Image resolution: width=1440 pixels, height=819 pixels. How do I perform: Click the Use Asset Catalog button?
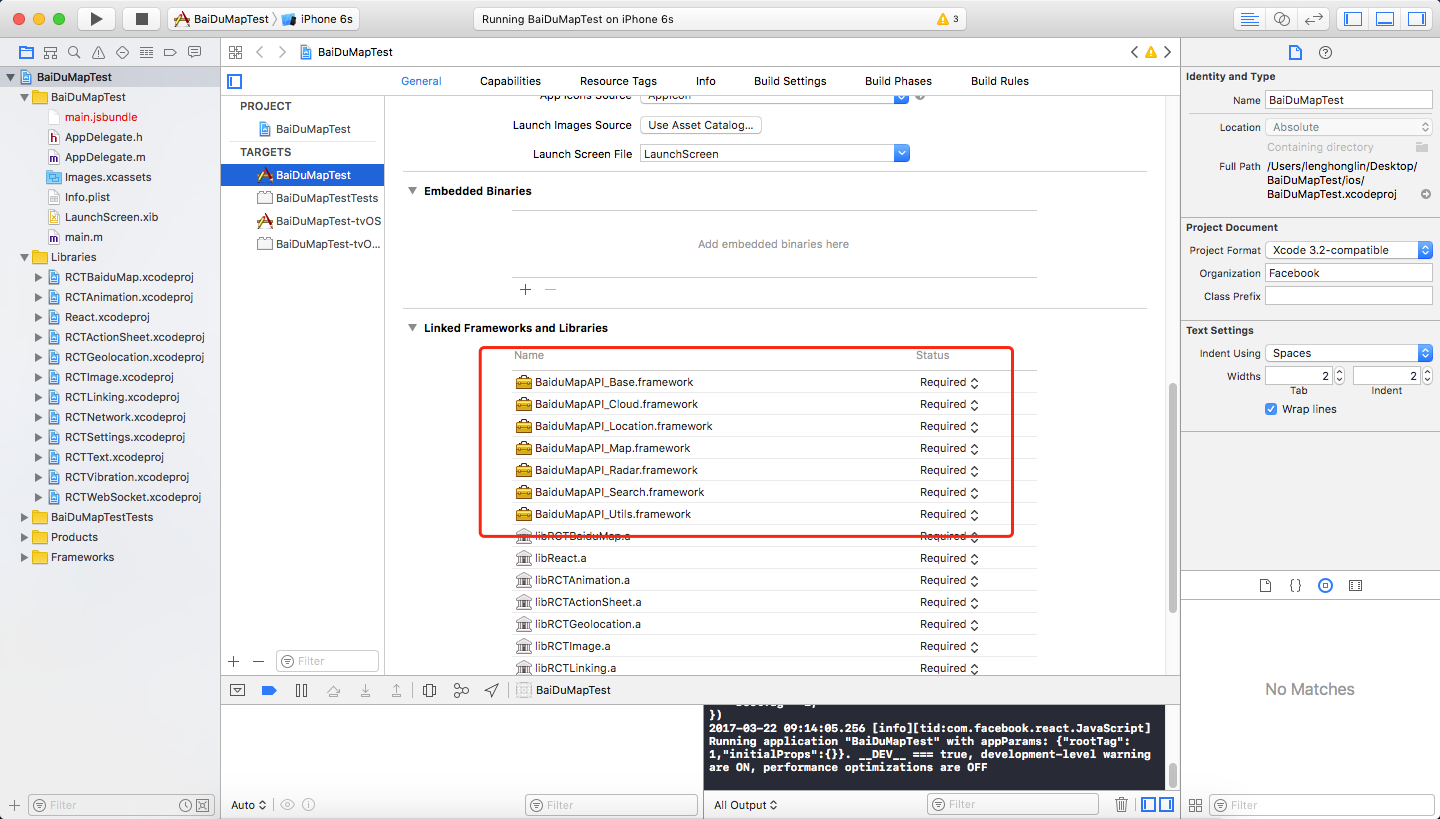coord(701,125)
